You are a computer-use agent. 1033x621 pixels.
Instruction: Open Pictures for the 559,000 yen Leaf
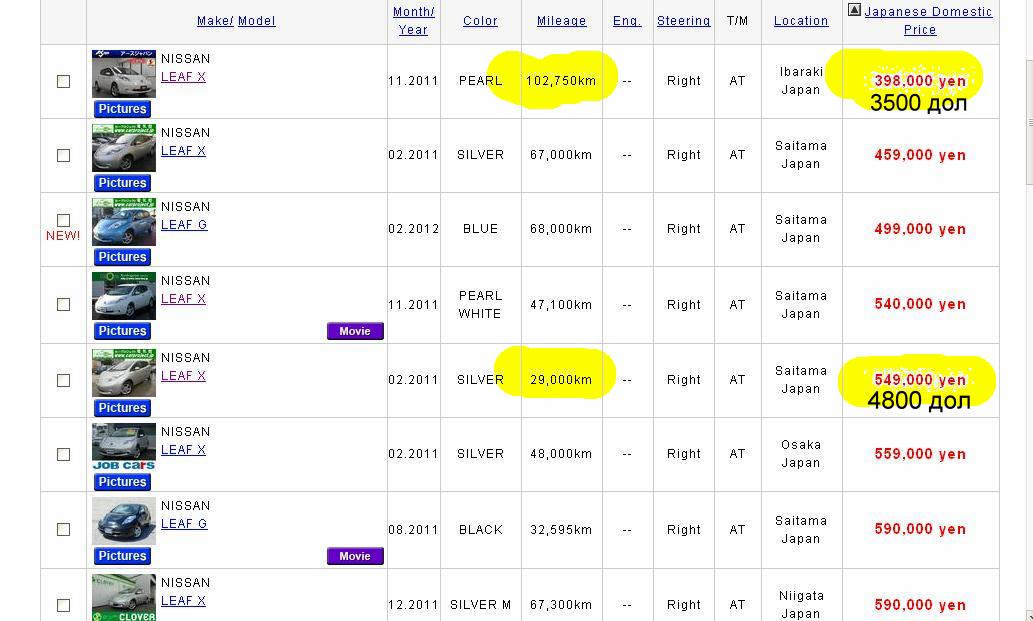[x=123, y=482]
